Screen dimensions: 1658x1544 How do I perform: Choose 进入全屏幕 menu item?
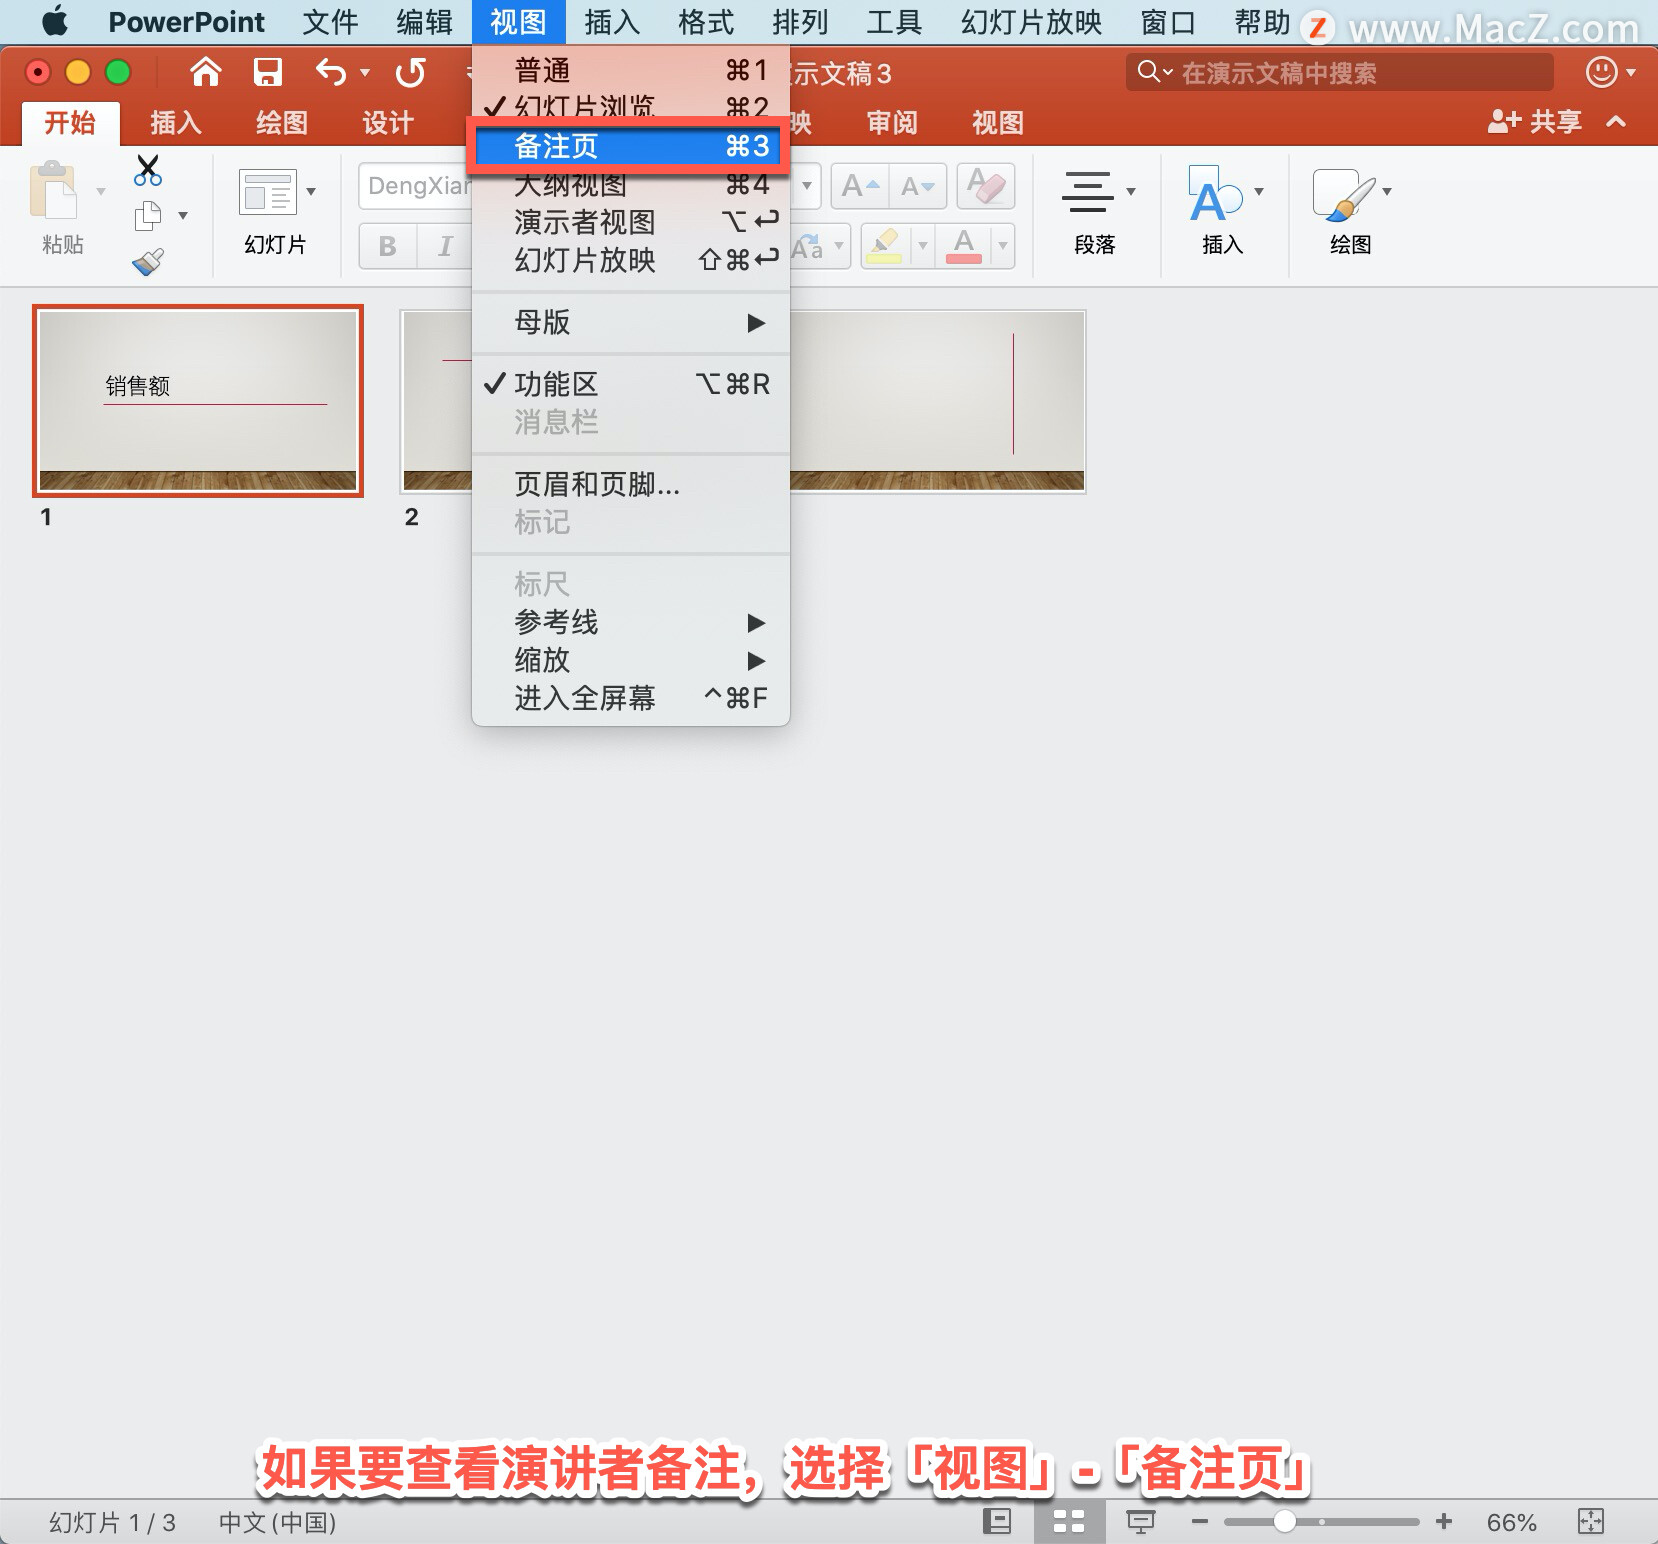coord(630,698)
